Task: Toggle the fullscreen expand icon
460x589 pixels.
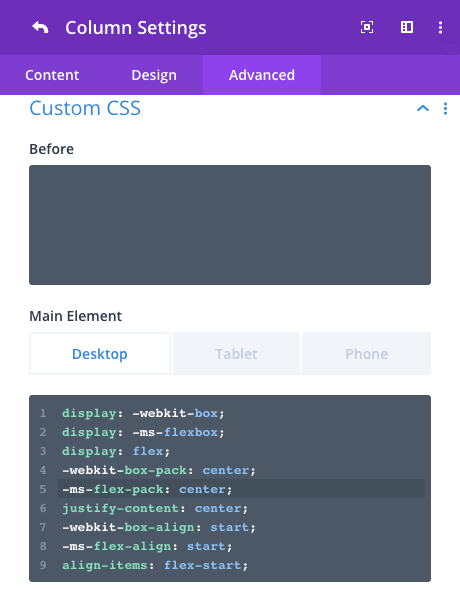Action: pyautogui.click(x=366, y=27)
